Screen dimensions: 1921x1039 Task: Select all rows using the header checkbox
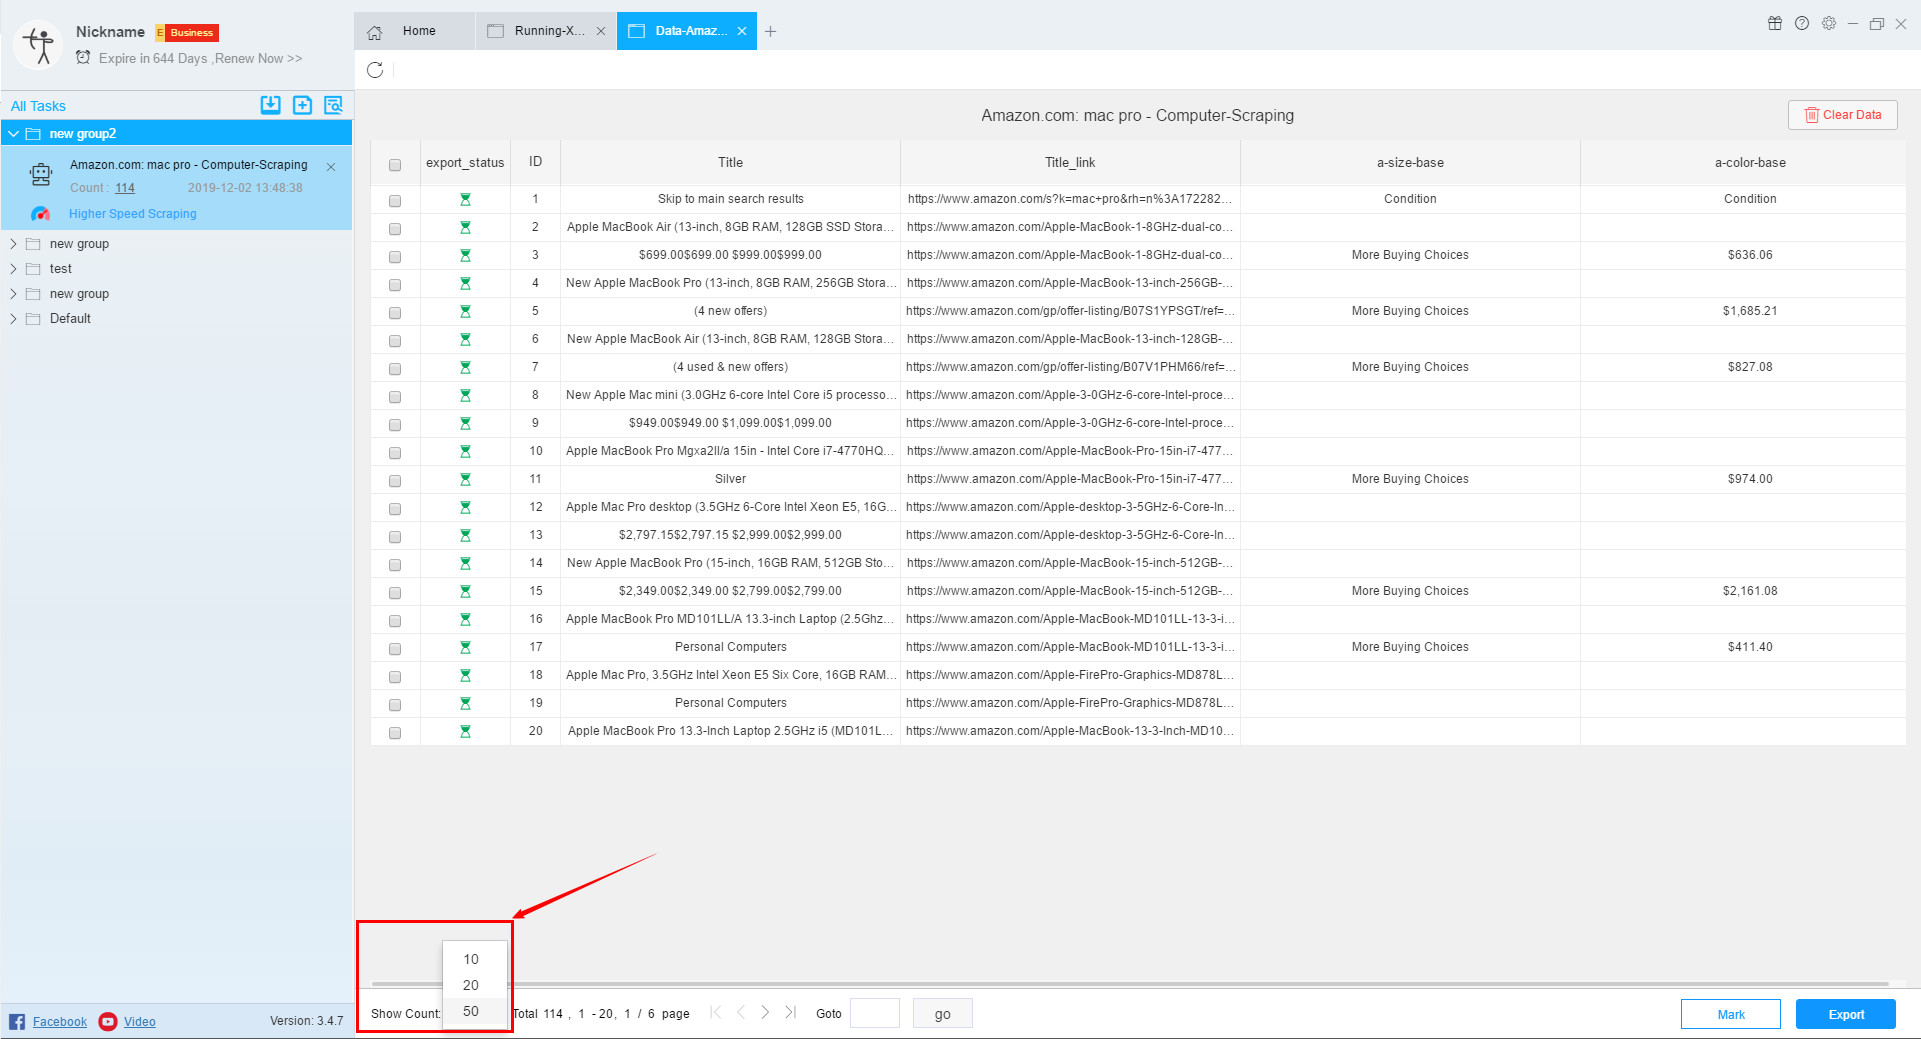(x=395, y=162)
